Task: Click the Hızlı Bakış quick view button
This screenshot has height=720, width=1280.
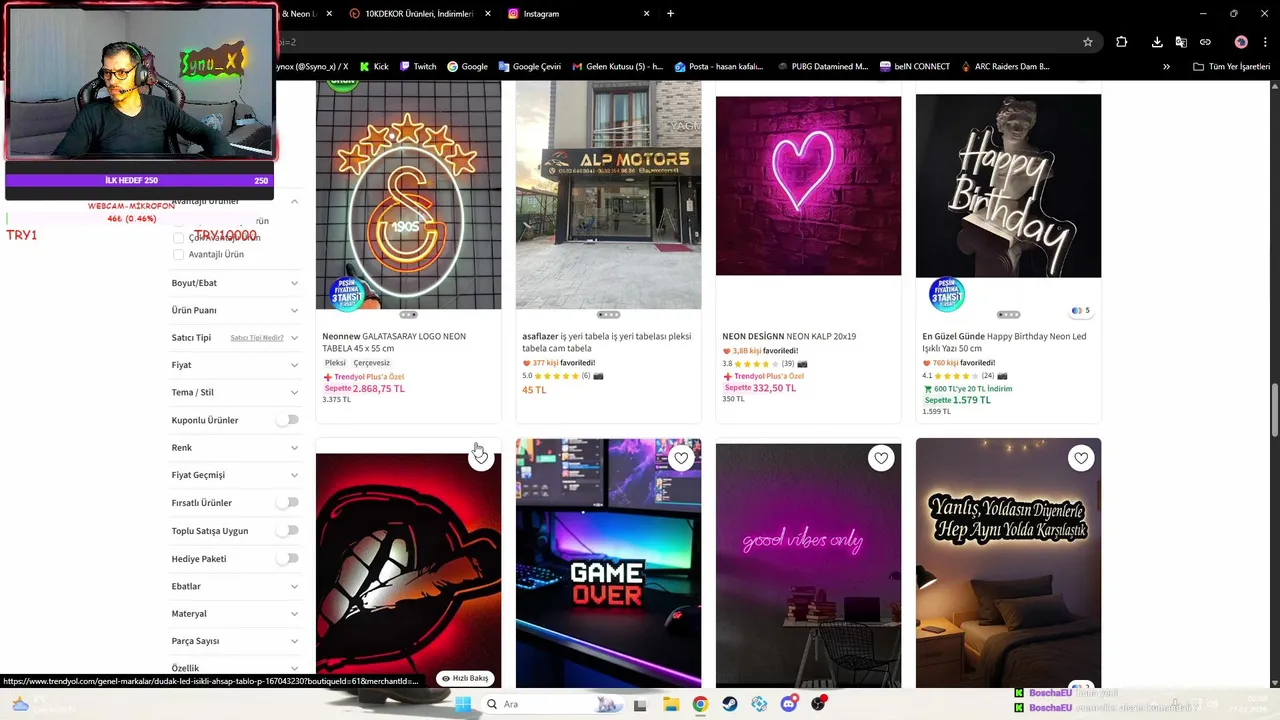Action: click(x=465, y=678)
